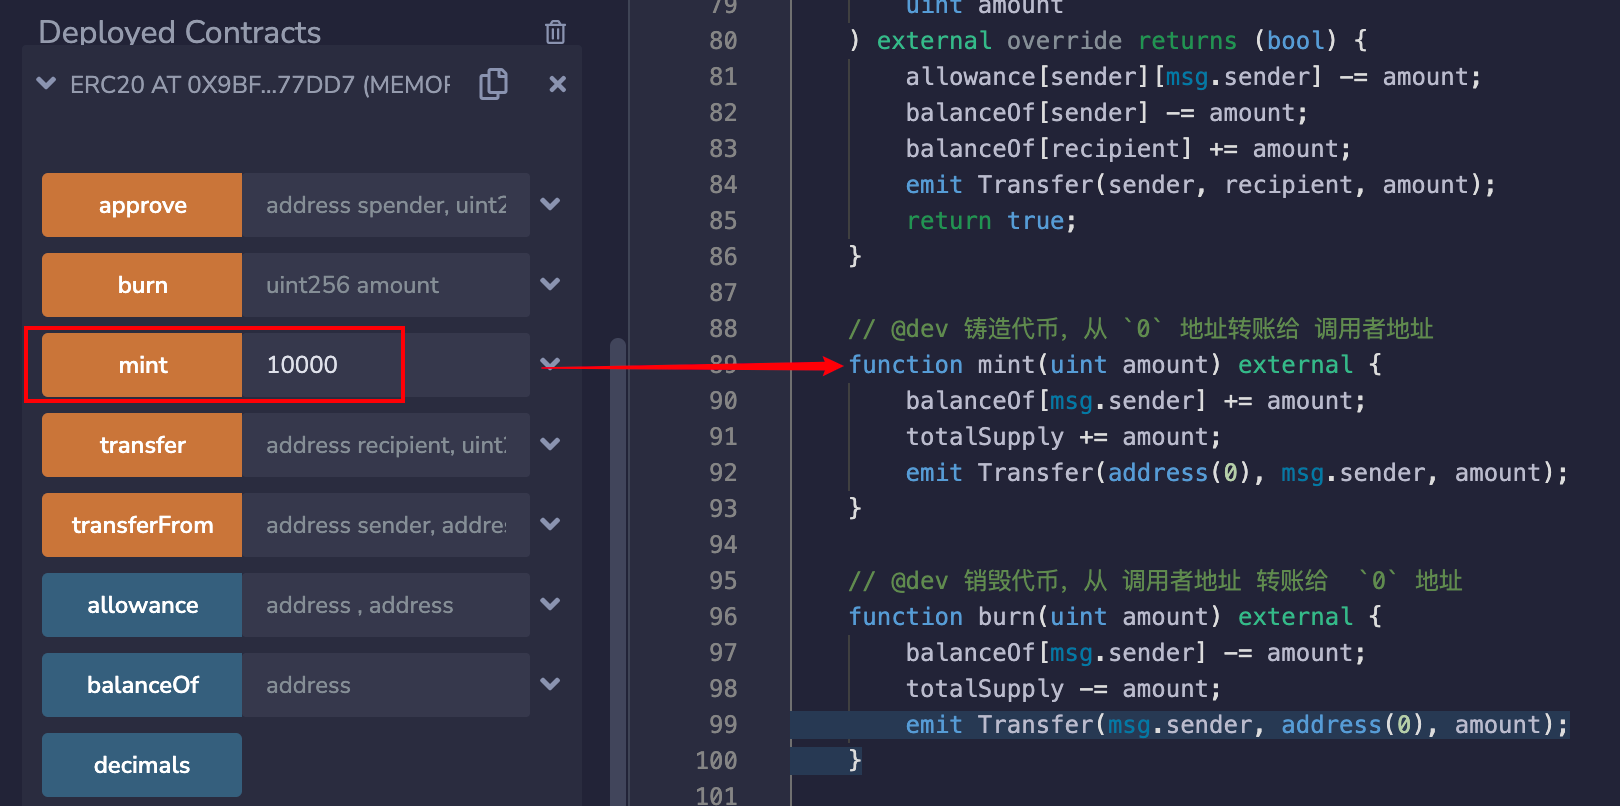Expand the transferFrom function parameters
Image resolution: width=1620 pixels, height=806 pixels.
550,524
